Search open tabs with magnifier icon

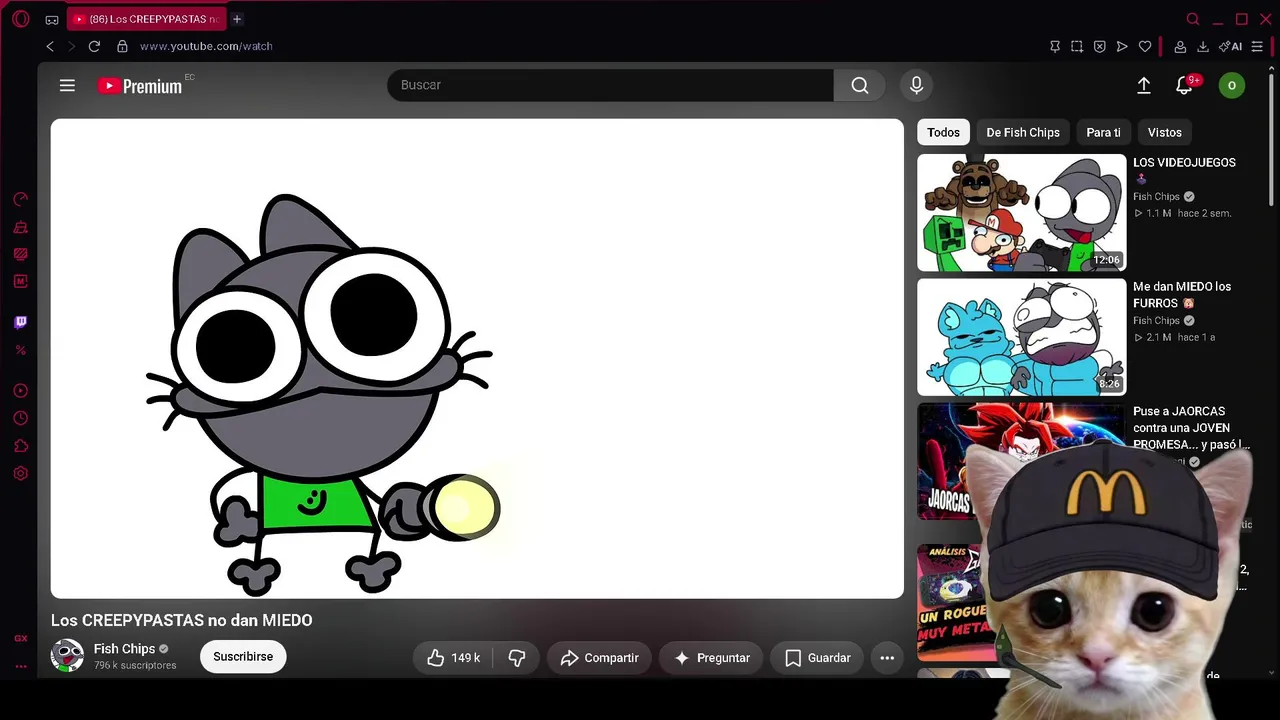1192,19
